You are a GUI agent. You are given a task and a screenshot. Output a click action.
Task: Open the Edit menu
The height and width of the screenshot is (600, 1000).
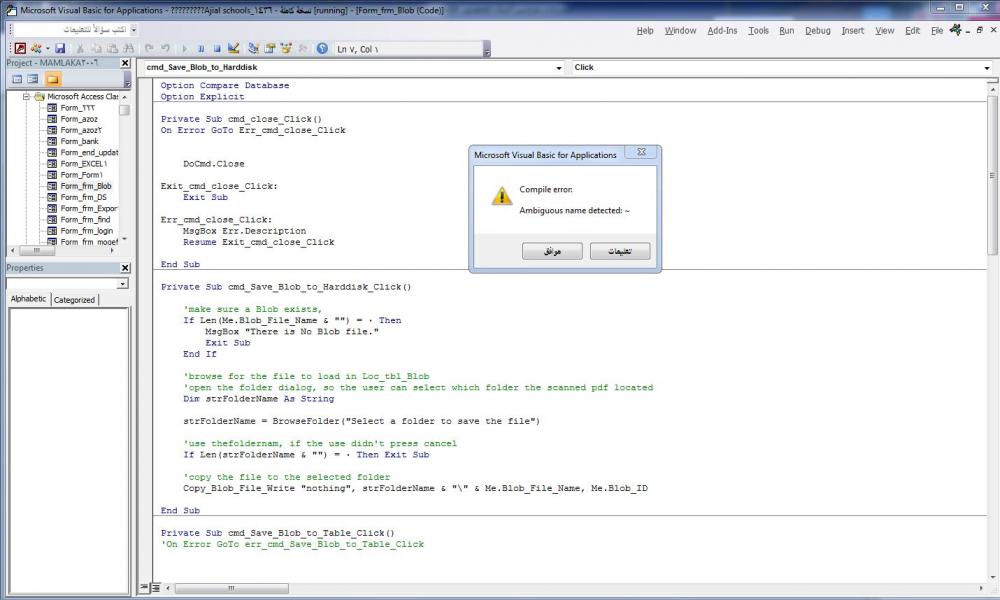913,31
